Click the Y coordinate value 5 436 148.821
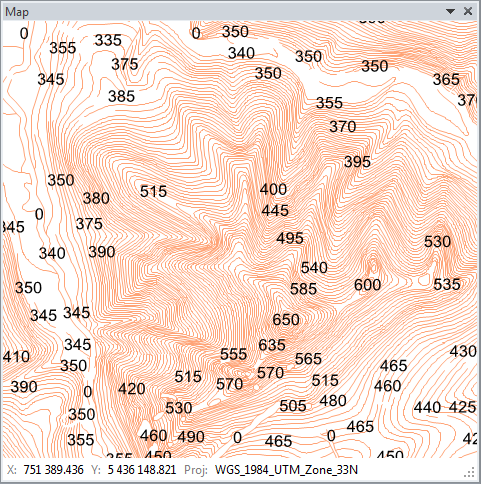Viewport: 481px width, 484px height. tap(142, 470)
